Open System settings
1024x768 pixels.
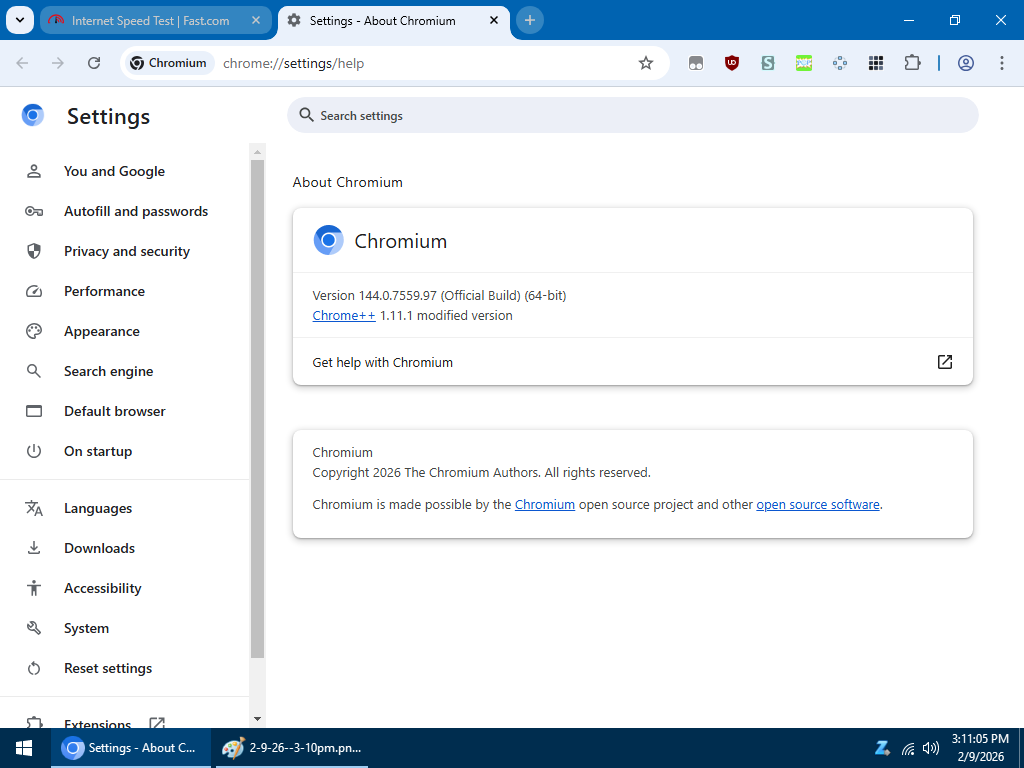(x=86, y=628)
